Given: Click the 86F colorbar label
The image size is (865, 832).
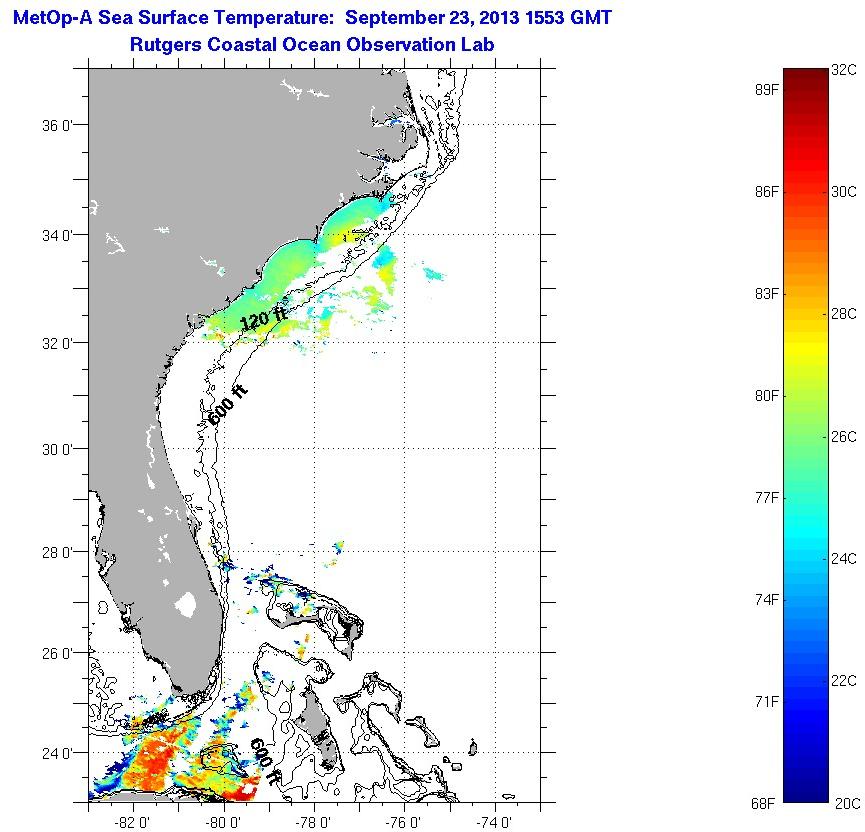Looking at the screenshot, I should (x=767, y=192).
